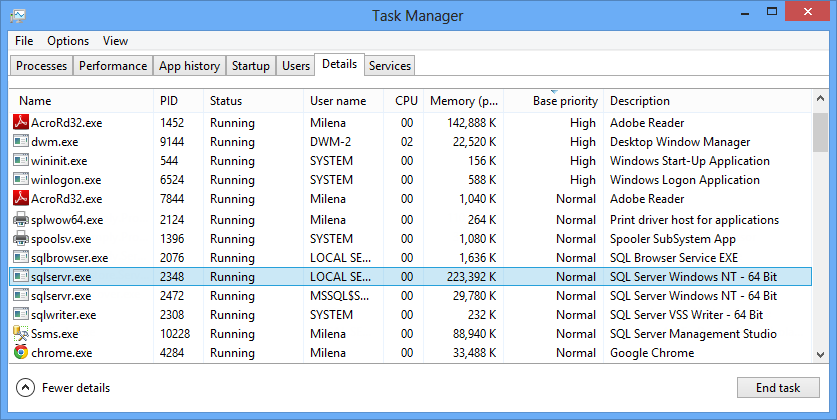Click the Task Manager title bar icon

[x=17, y=16]
